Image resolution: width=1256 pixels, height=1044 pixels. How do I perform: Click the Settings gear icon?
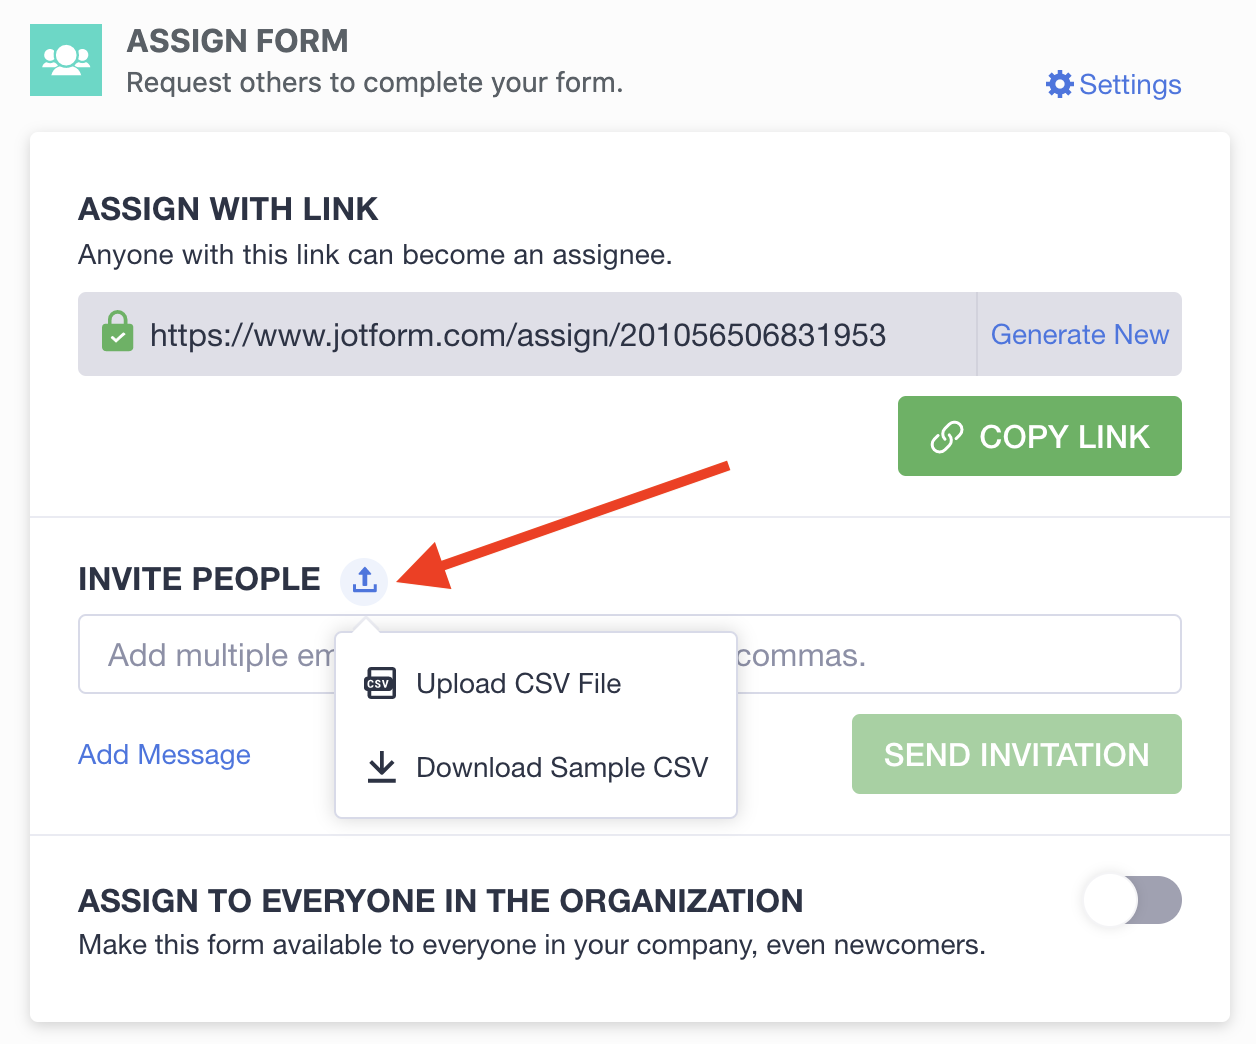point(1059,84)
